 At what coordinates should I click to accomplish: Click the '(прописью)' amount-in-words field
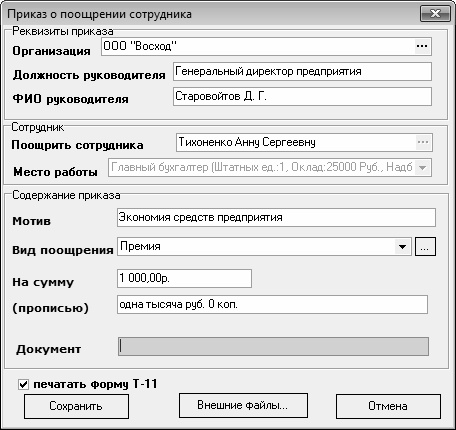(272, 305)
